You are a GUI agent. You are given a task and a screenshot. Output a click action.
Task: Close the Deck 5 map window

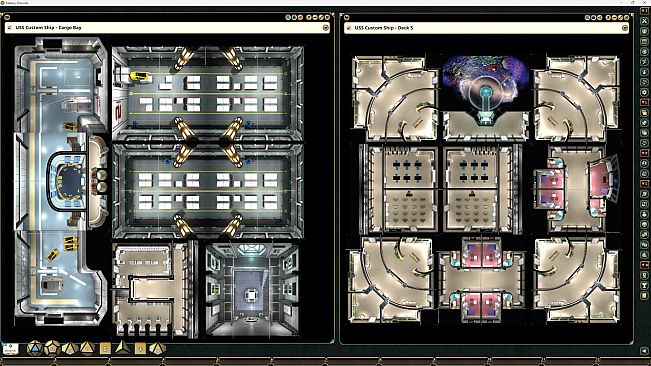click(x=627, y=17)
